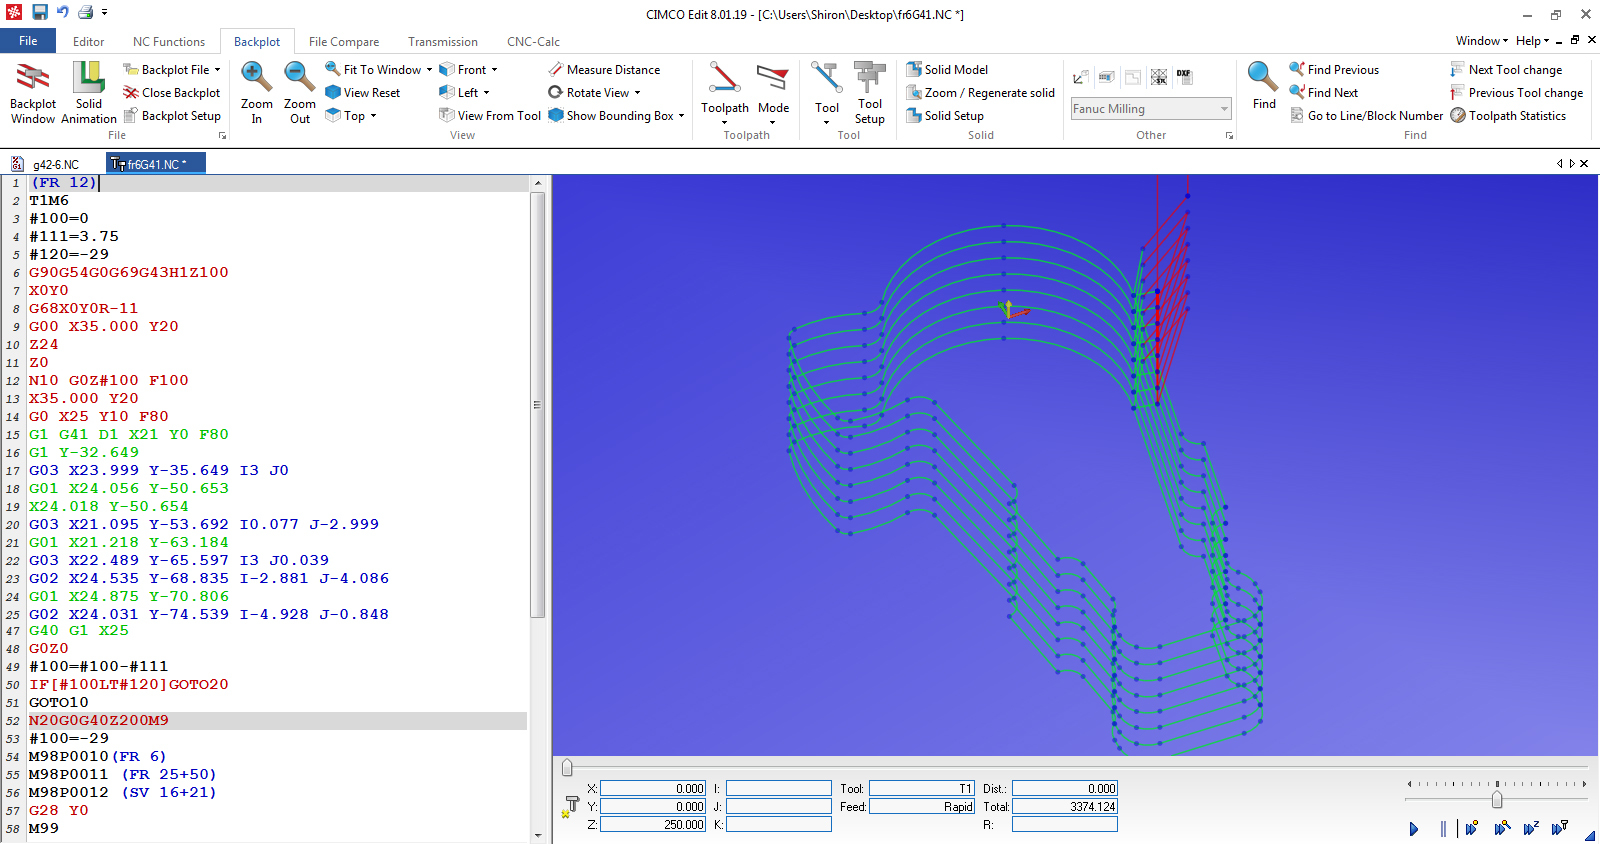This screenshot has width=1600, height=844.
Task: Open Toolpath Statistics
Action: pyautogui.click(x=1508, y=115)
